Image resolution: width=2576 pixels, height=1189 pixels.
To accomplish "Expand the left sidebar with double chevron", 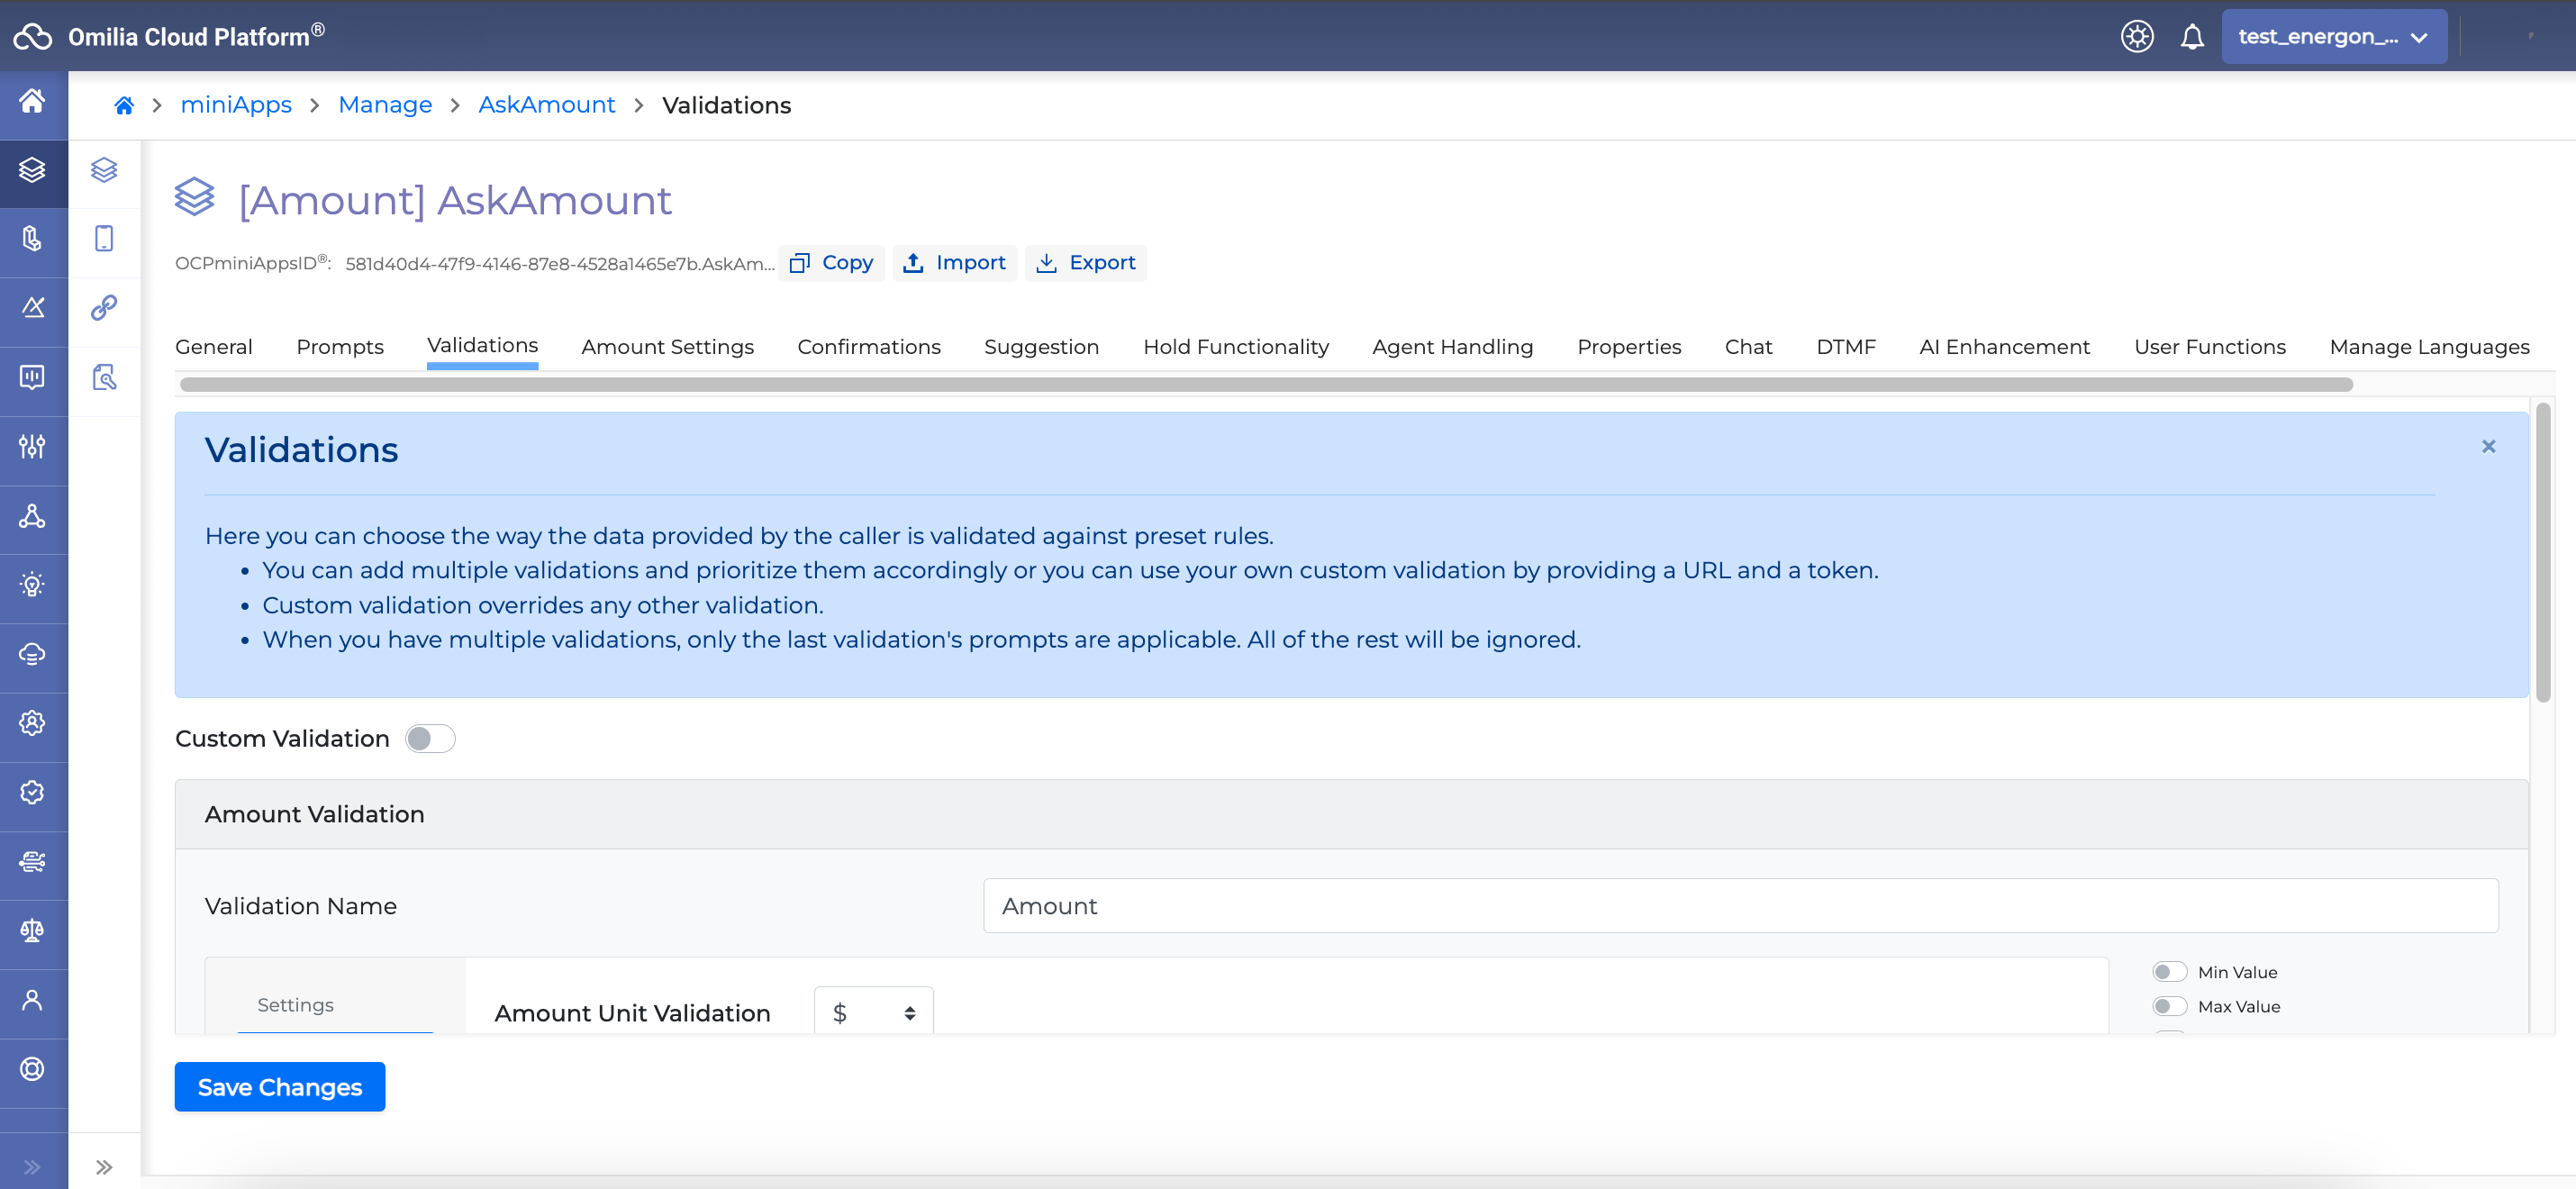I will (x=33, y=1167).
